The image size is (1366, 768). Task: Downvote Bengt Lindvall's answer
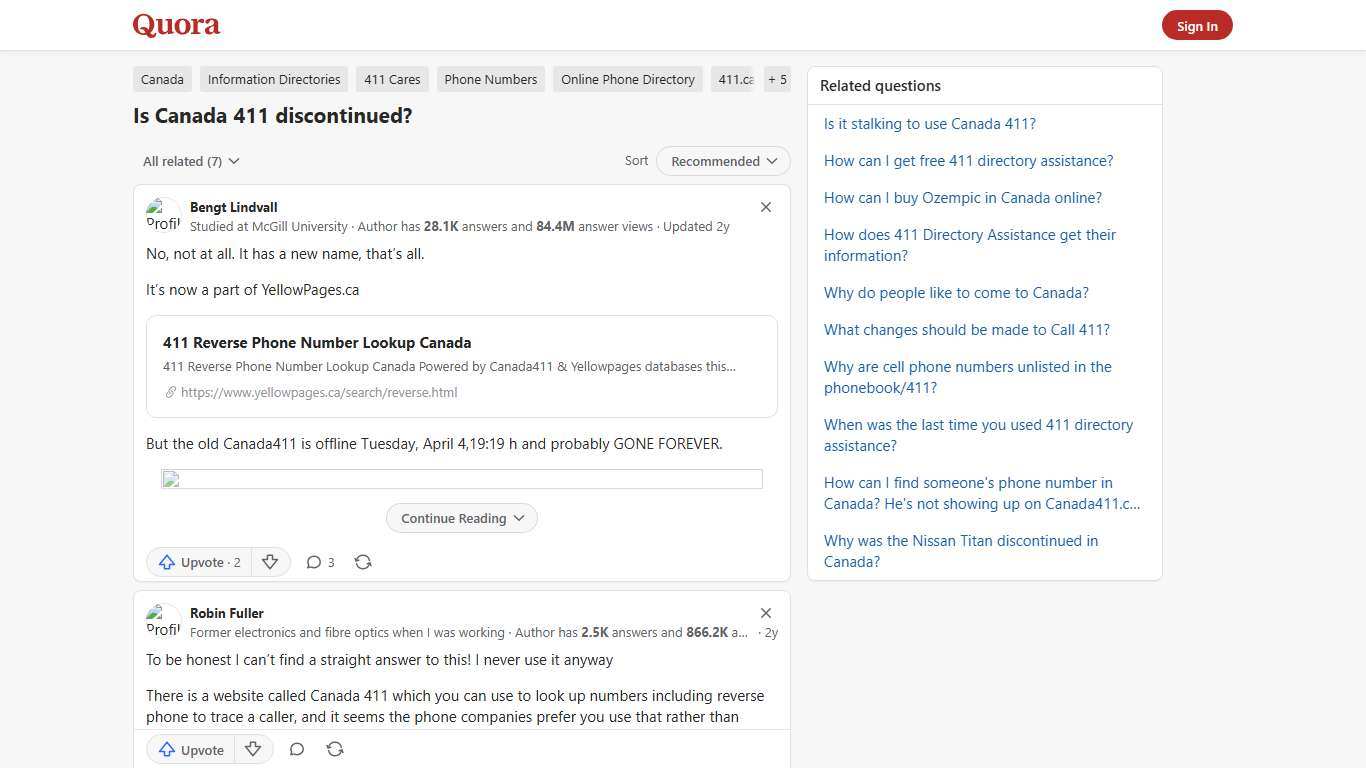point(270,562)
